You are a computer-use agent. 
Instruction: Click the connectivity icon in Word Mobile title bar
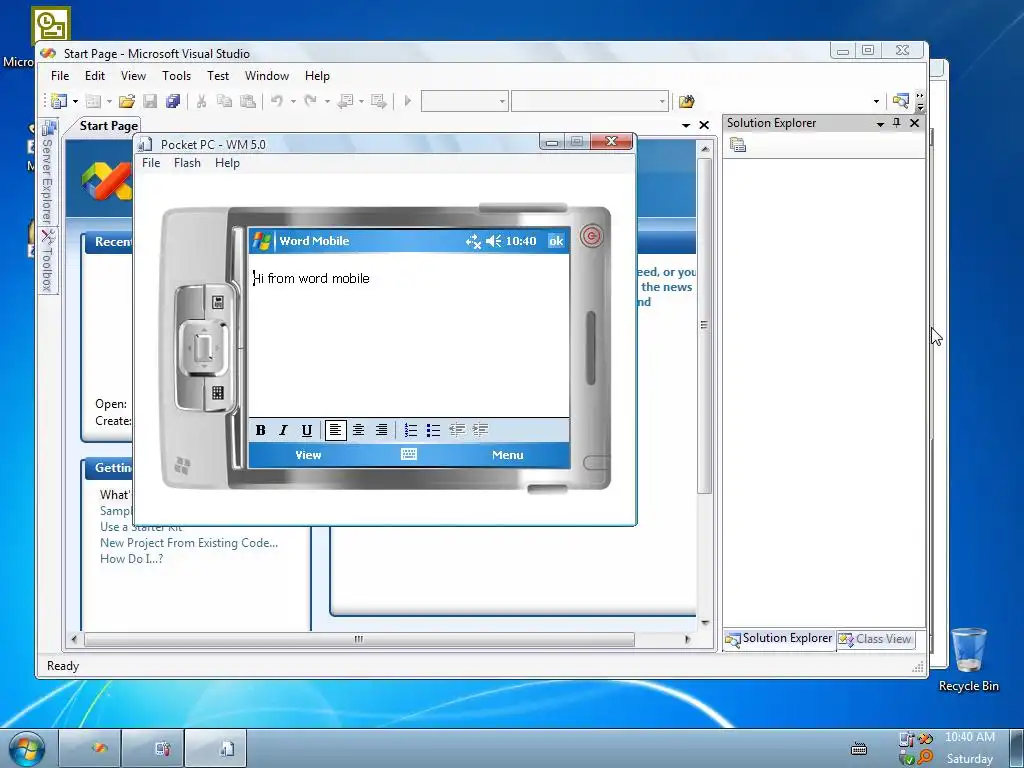point(473,242)
